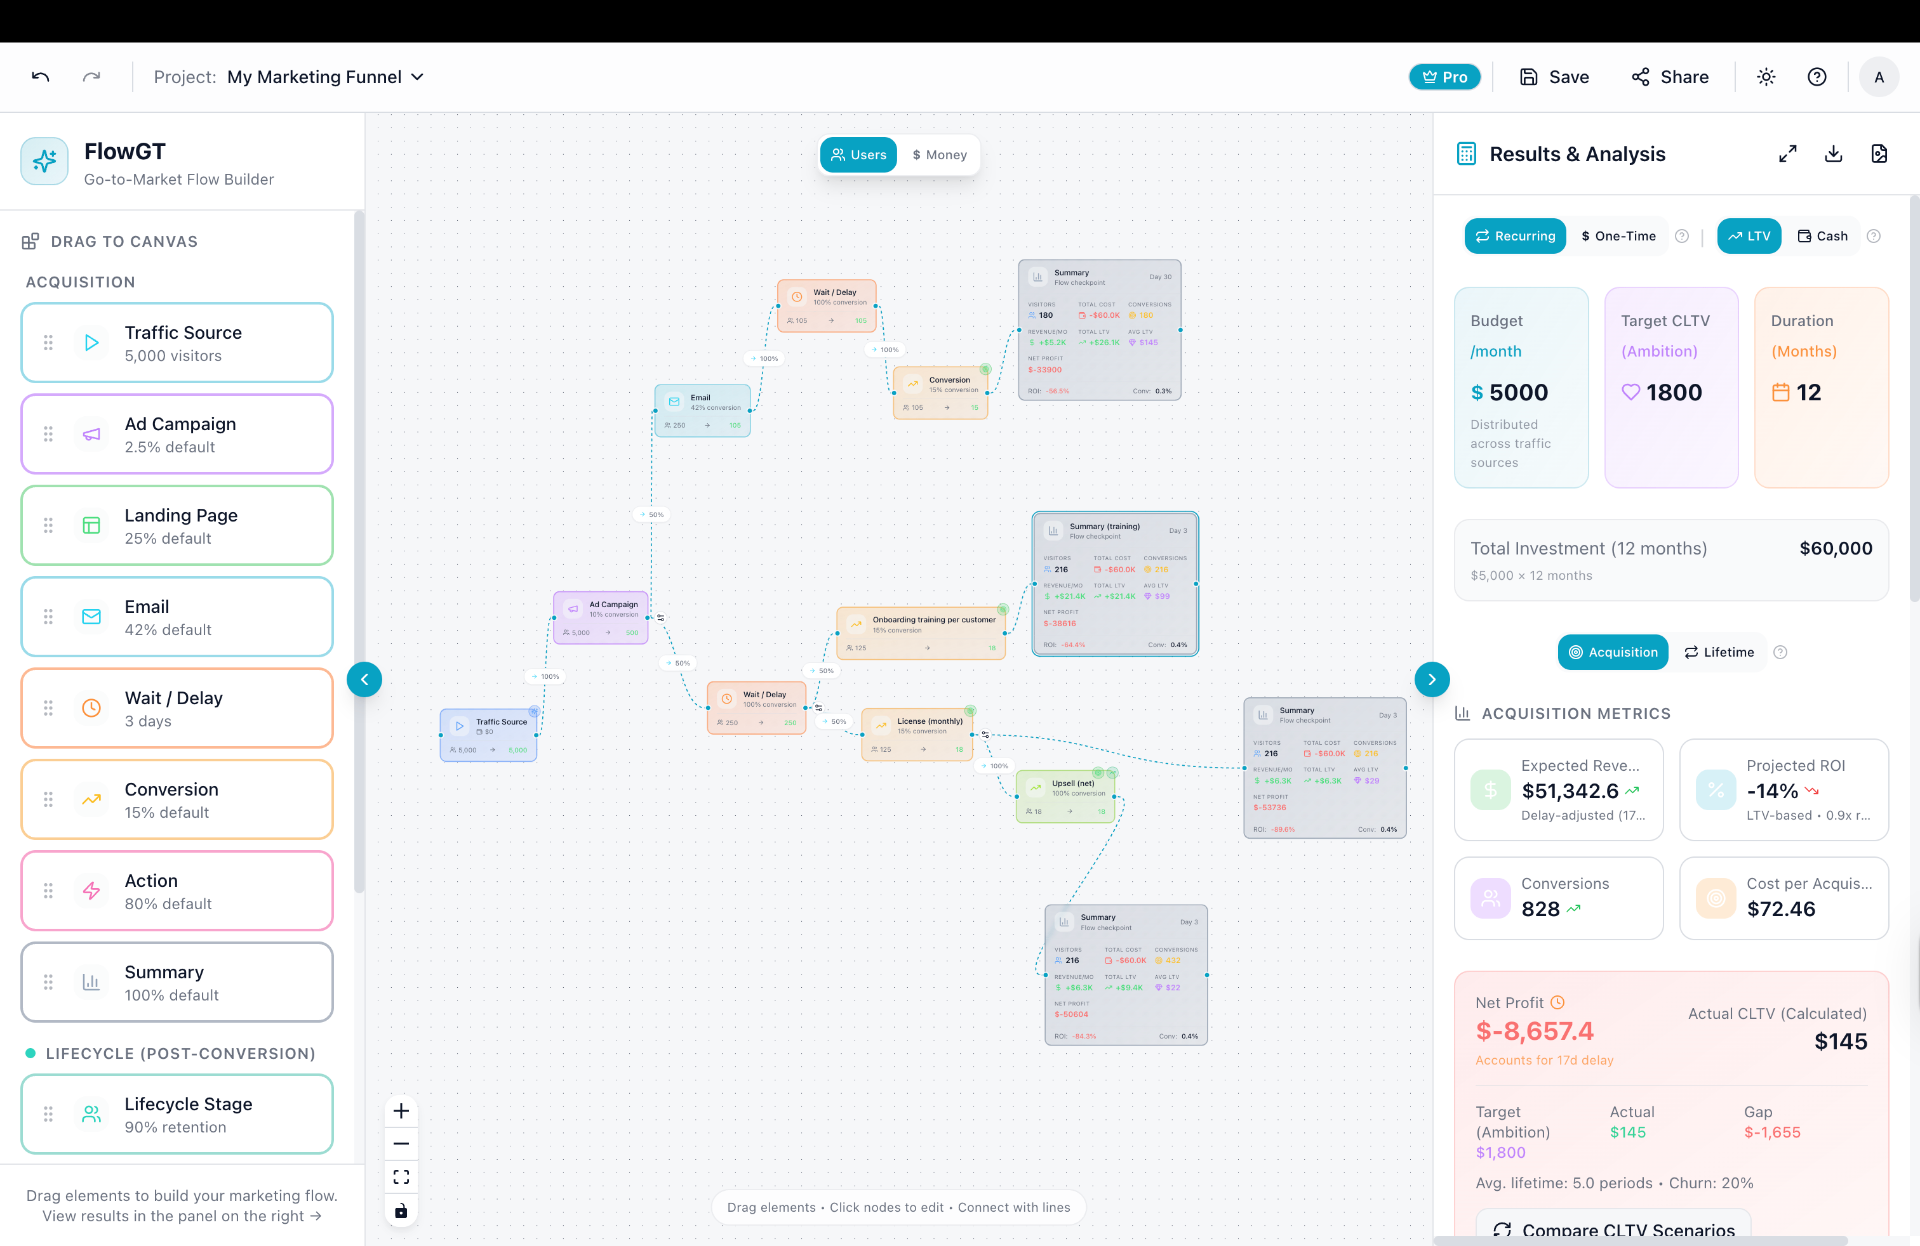This screenshot has height=1246, width=1920.
Task: Download results with the download icon
Action: click(x=1833, y=154)
